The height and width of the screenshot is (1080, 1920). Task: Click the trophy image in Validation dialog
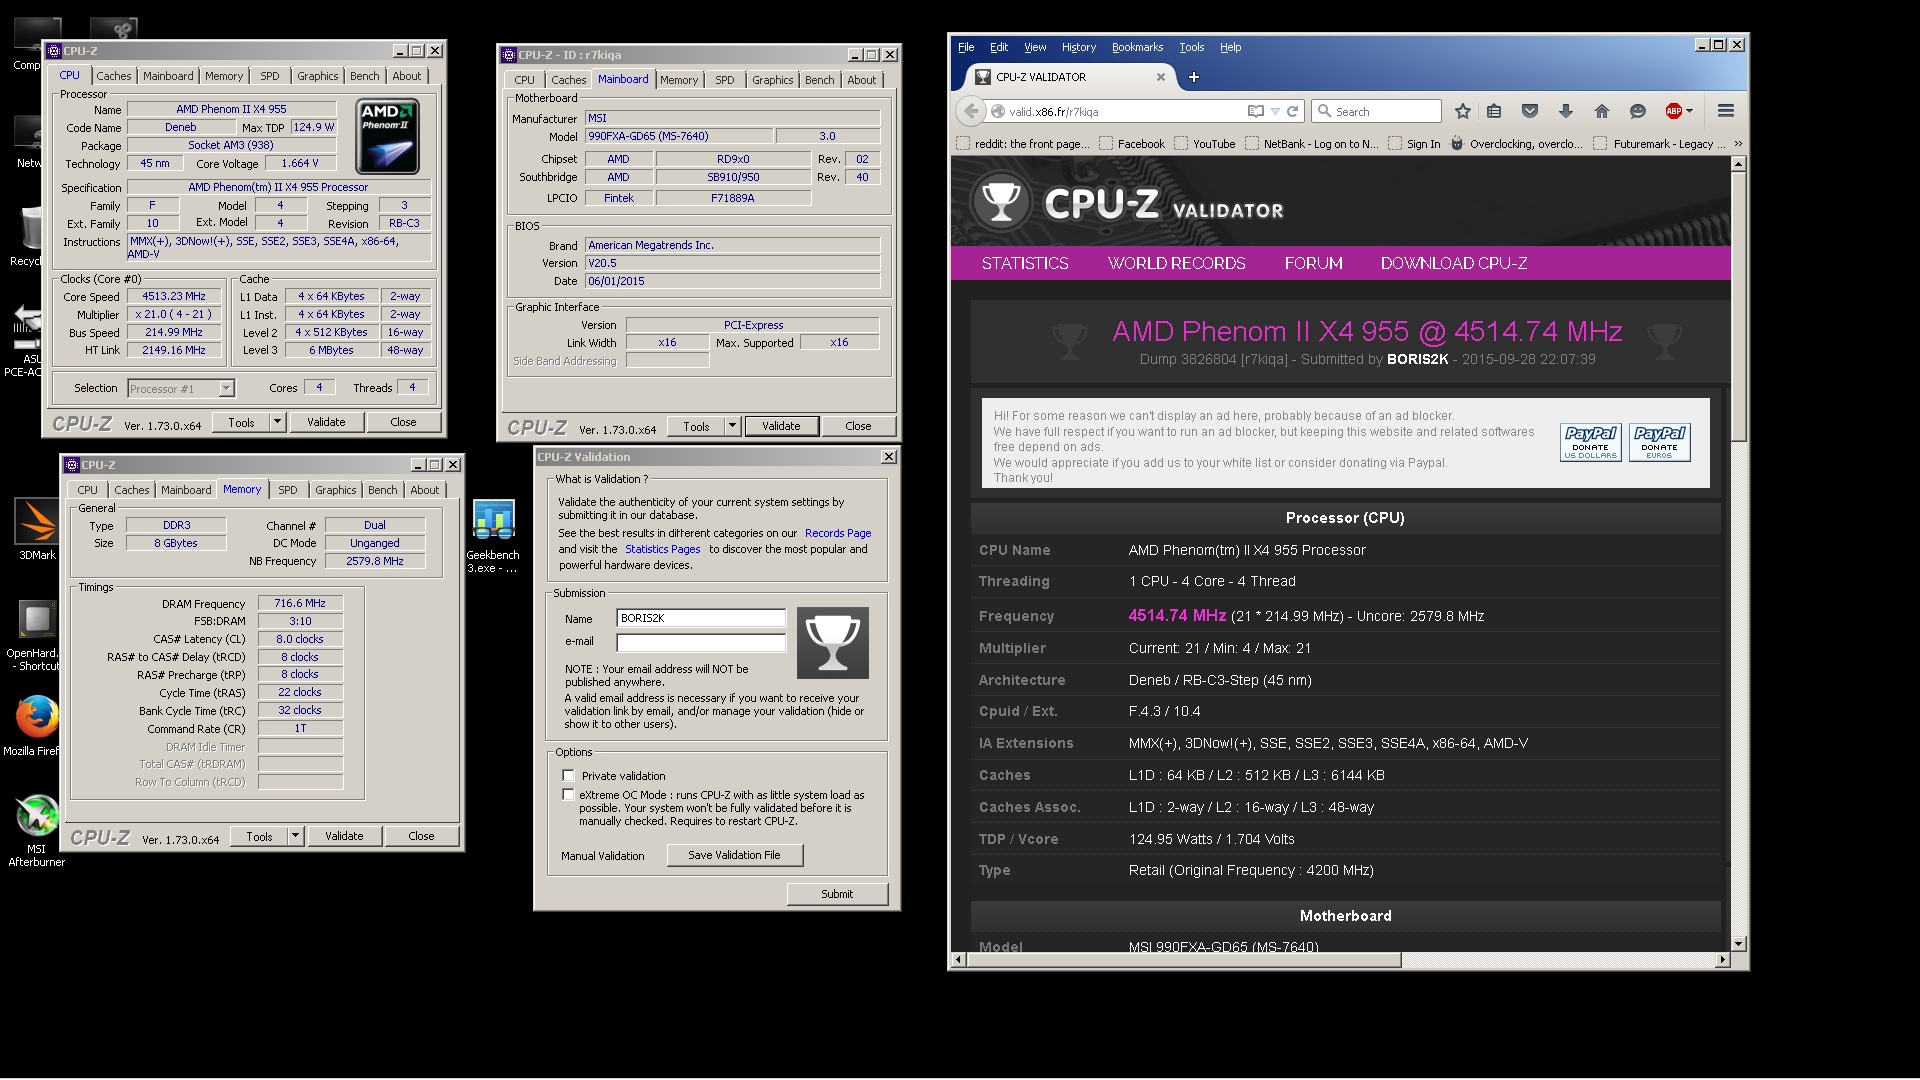coord(833,643)
